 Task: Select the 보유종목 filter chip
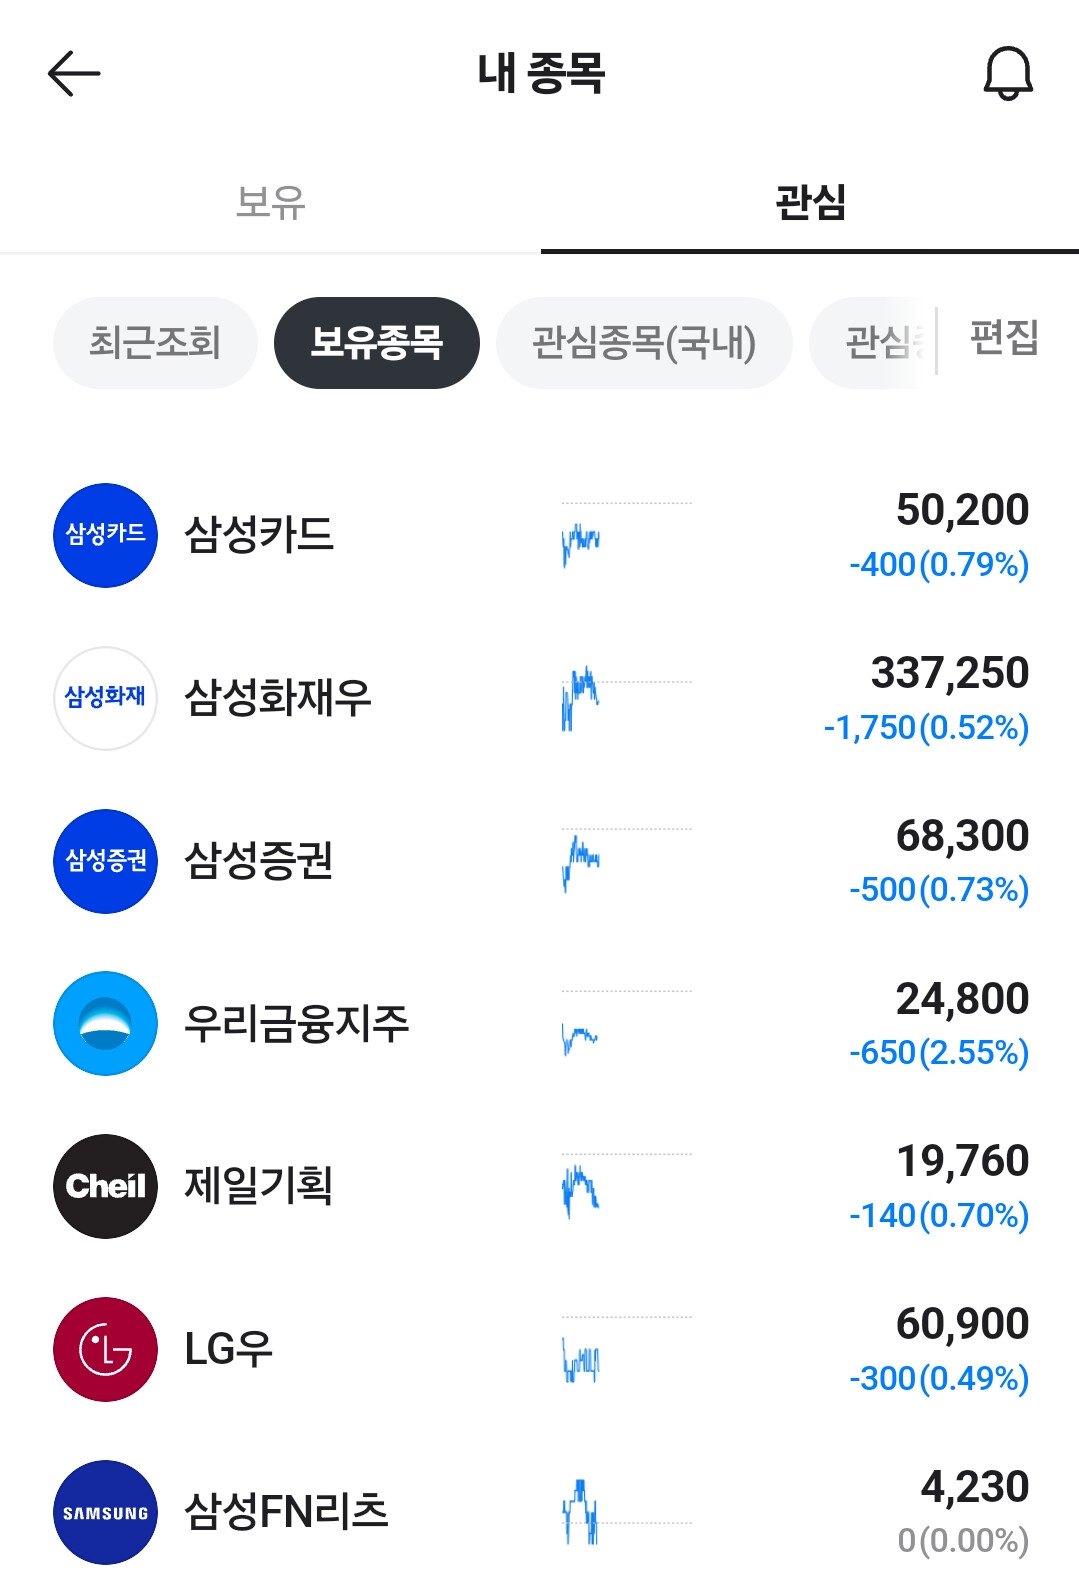click(376, 343)
